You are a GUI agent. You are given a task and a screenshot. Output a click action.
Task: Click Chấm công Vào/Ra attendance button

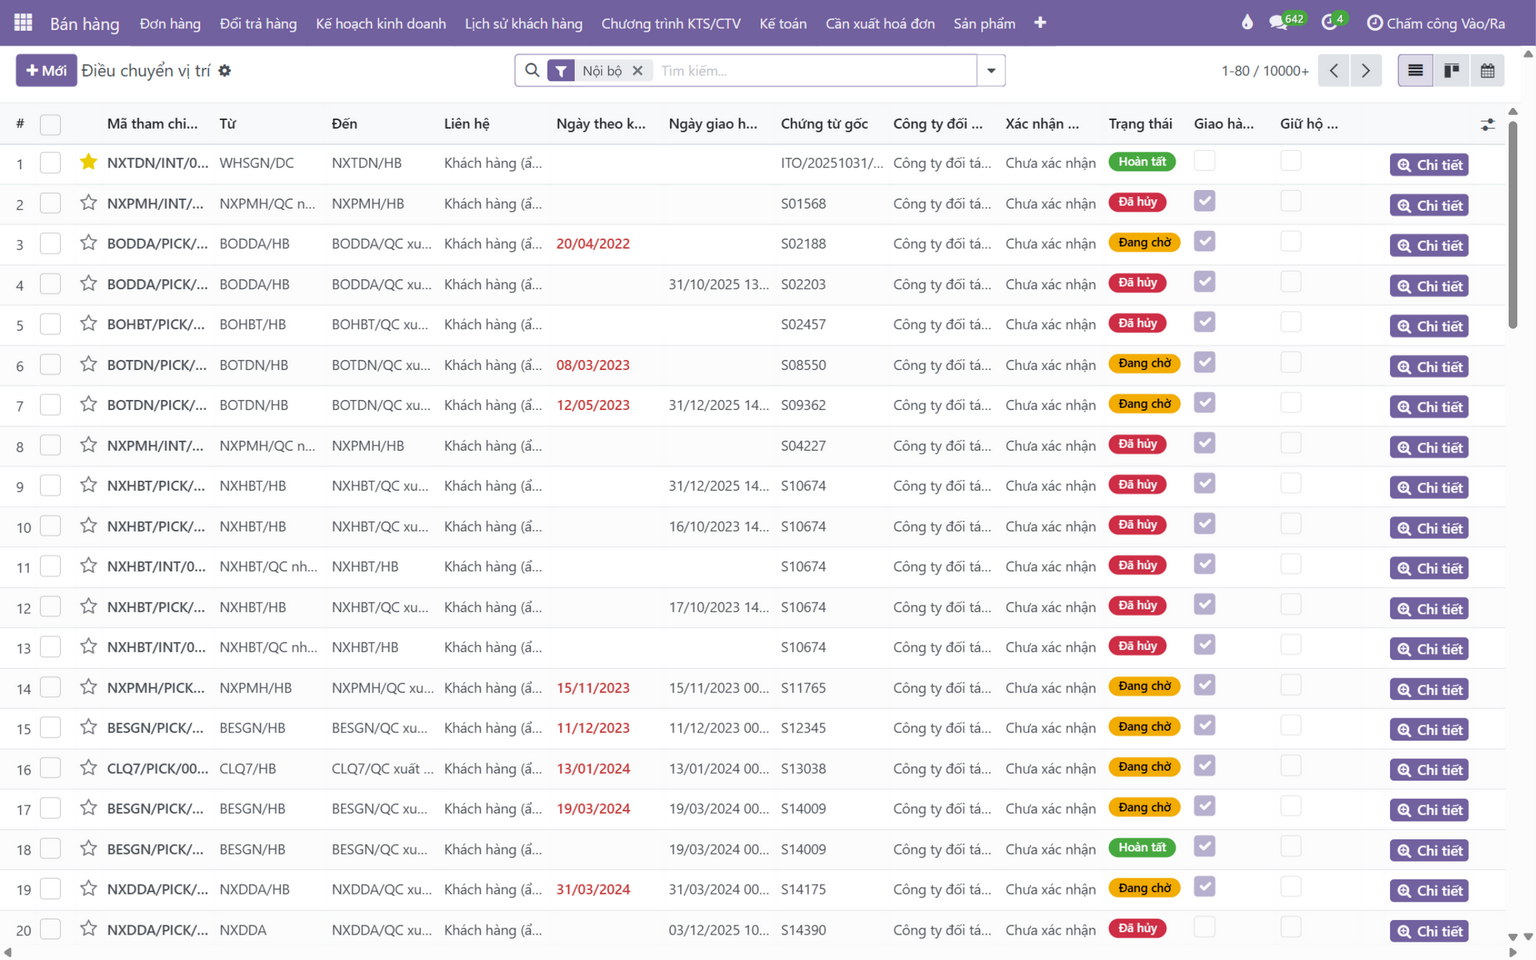(1436, 23)
